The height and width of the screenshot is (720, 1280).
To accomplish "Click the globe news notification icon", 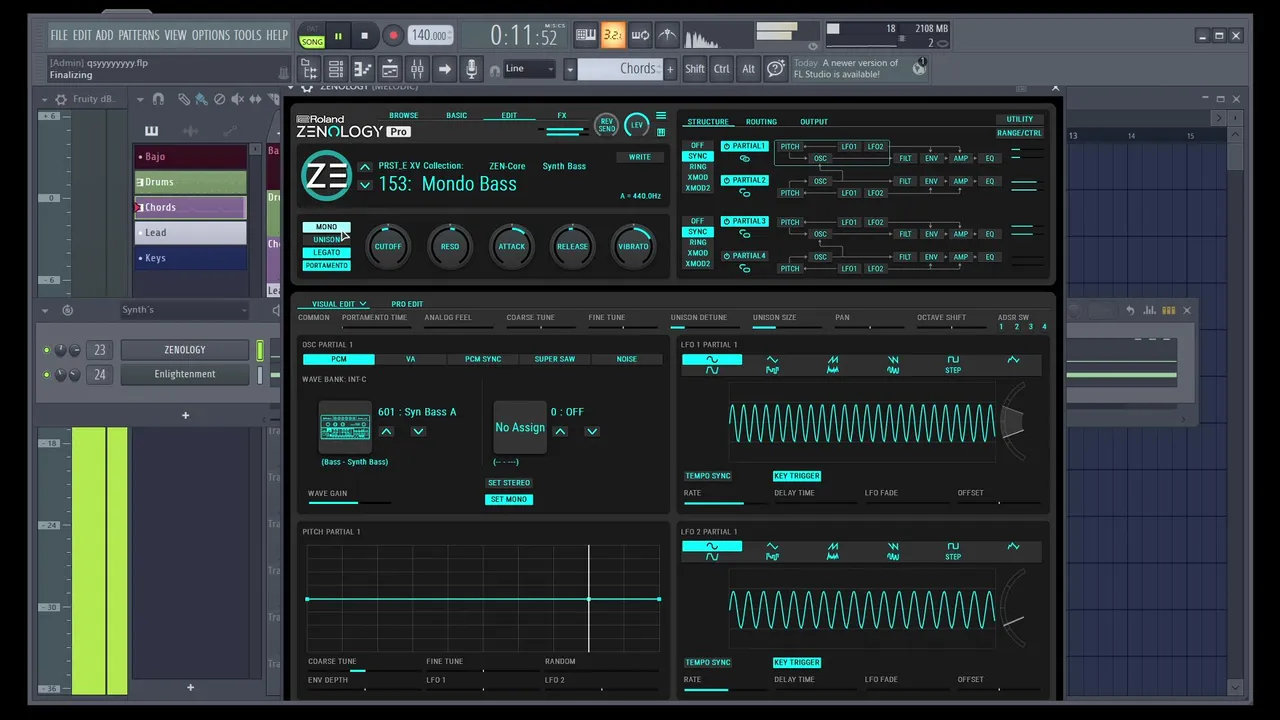I will click(x=919, y=68).
